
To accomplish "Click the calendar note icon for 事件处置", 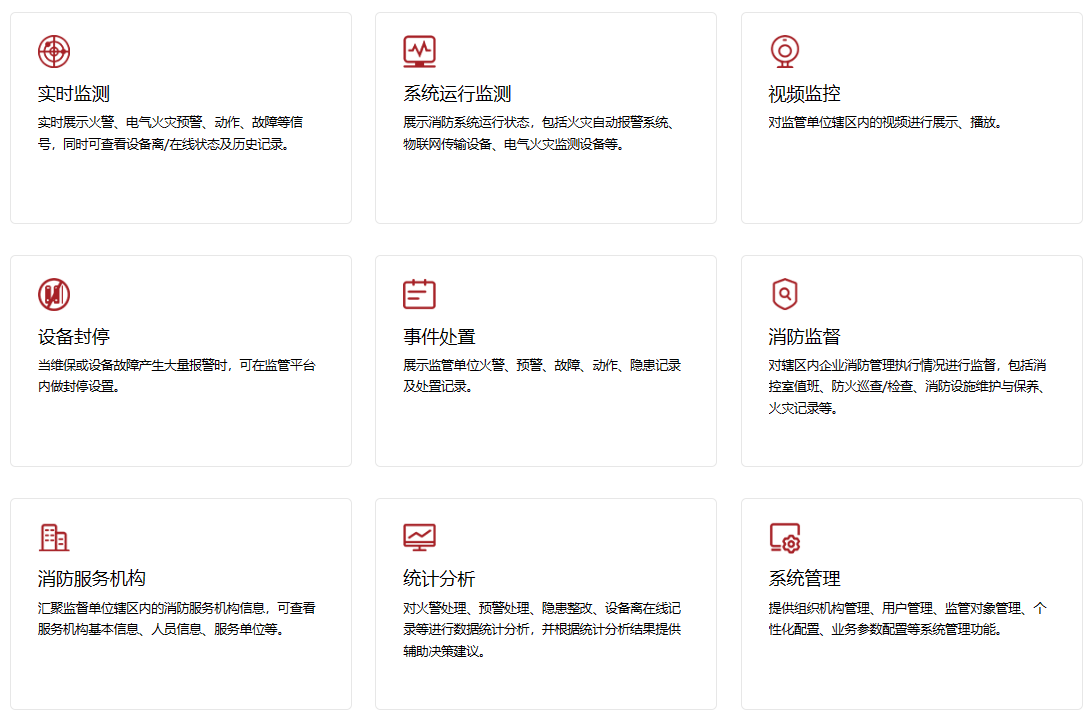I will (x=419, y=294).
